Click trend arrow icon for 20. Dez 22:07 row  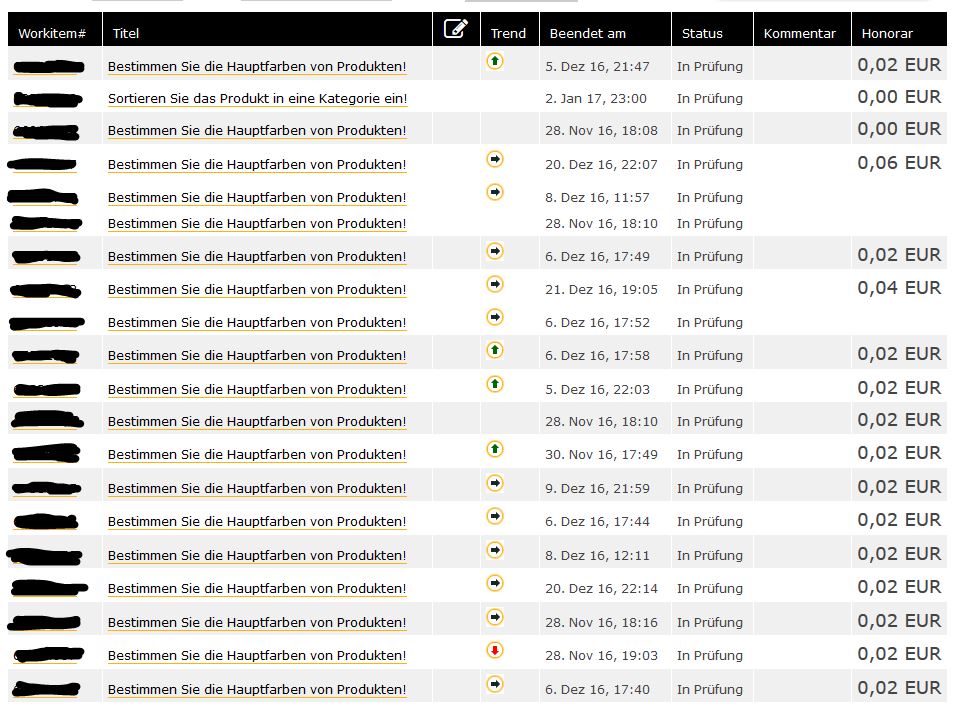tap(495, 159)
